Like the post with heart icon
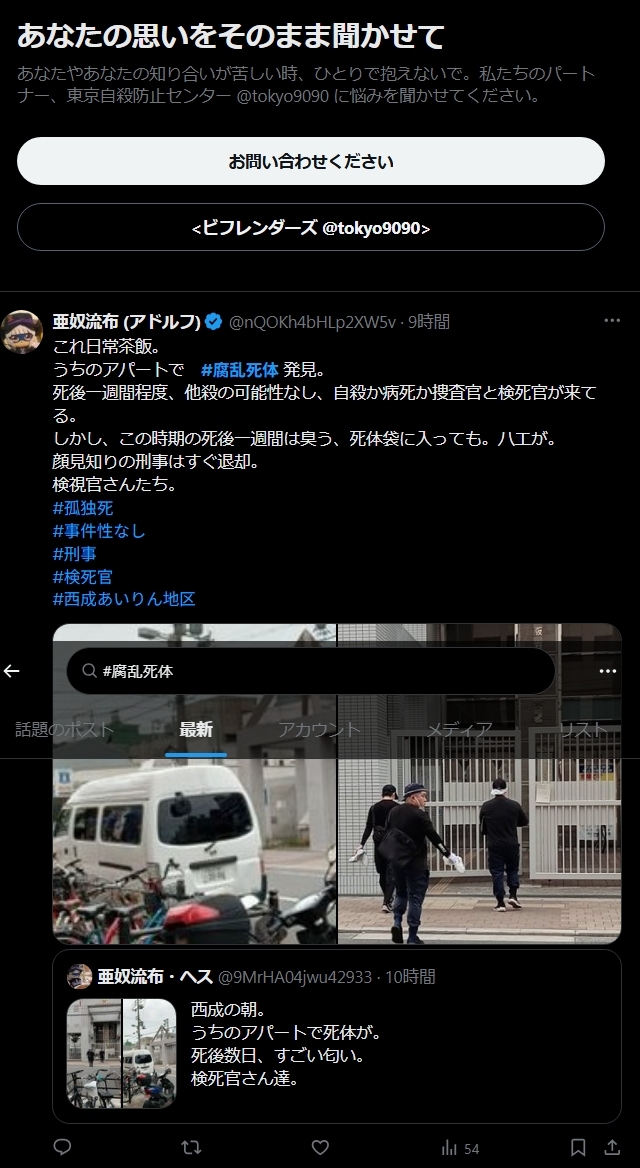This screenshot has height=1168, width=640. point(320,1147)
